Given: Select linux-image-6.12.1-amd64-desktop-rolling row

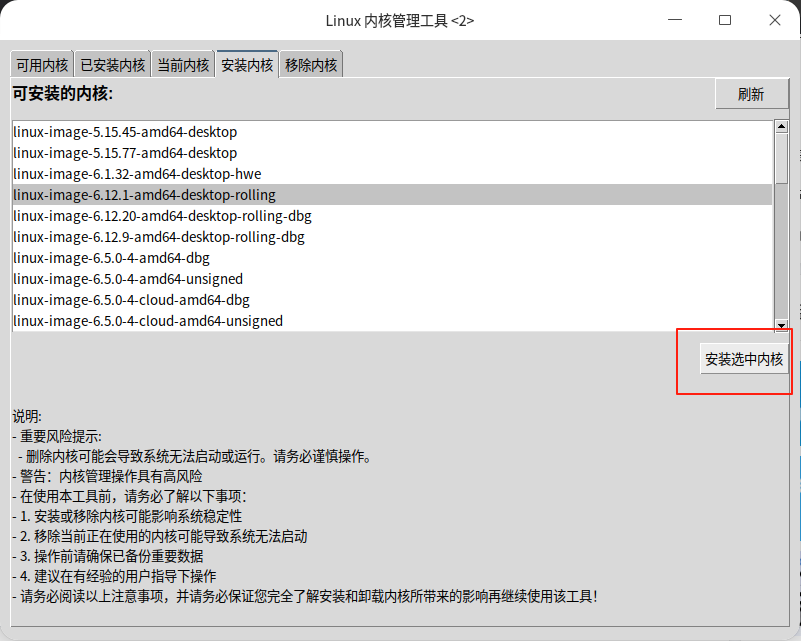Looking at the screenshot, I should point(392,195).
